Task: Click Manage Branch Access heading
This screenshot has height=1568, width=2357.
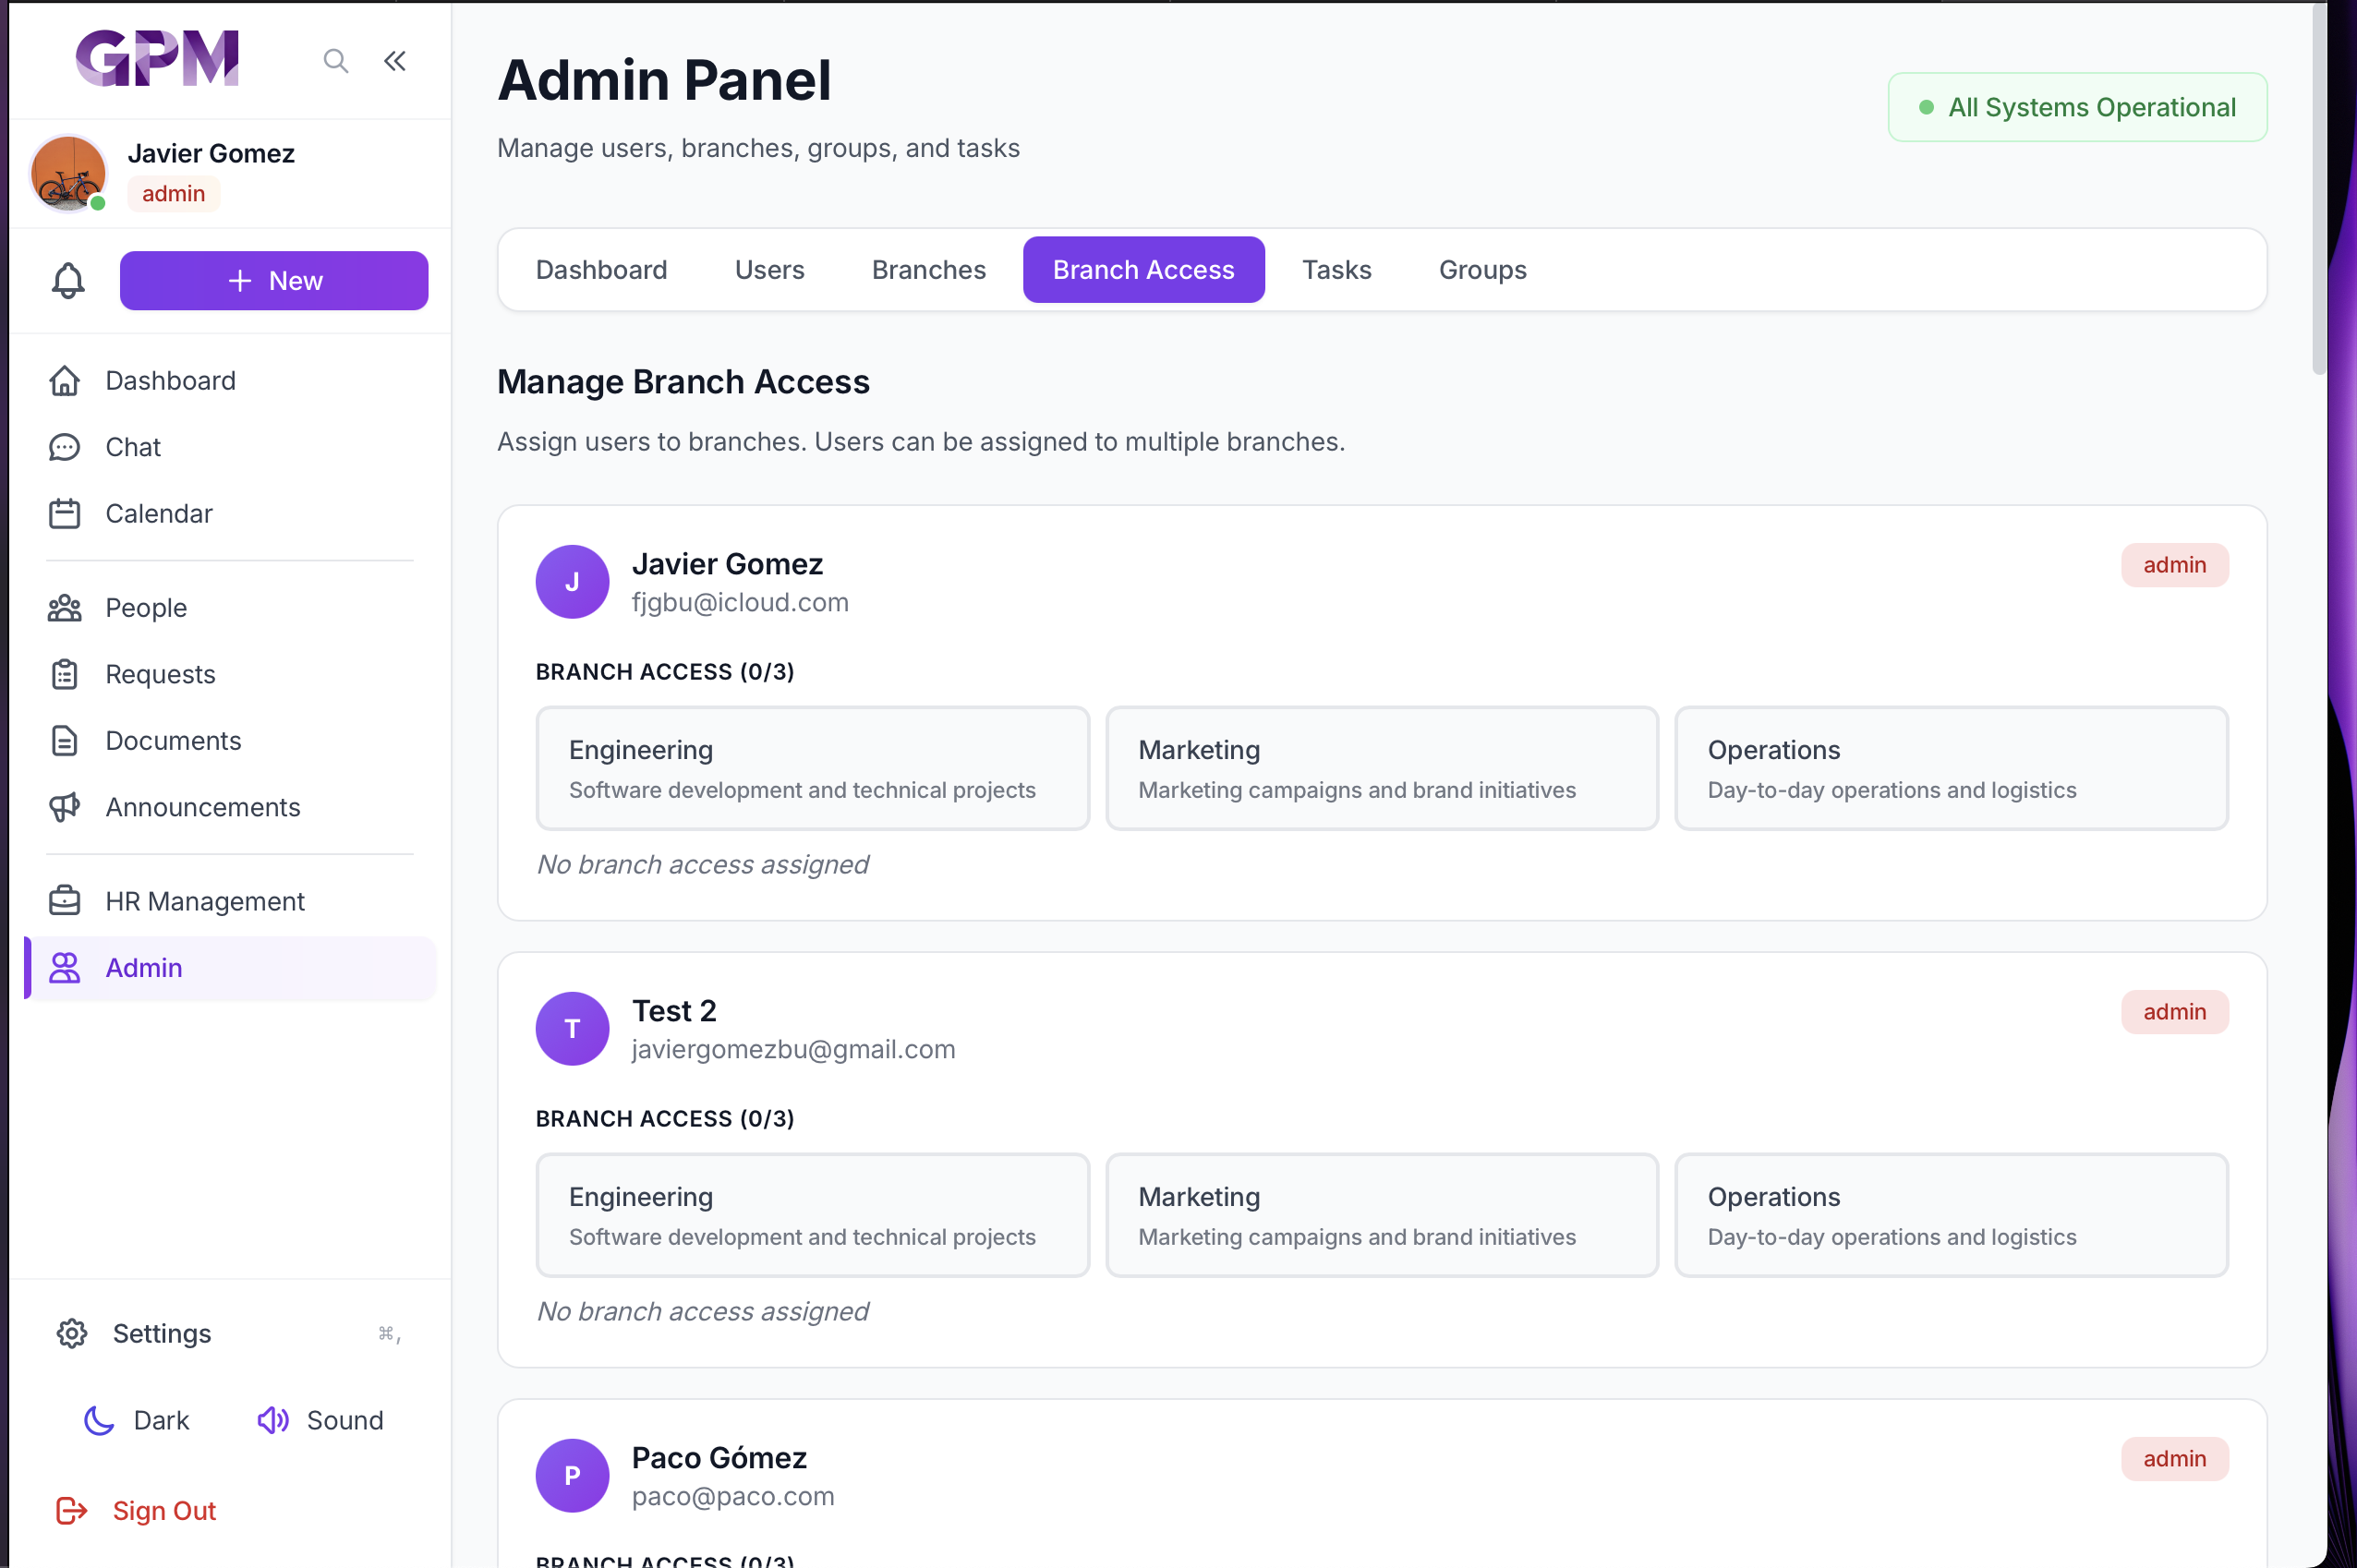Action: pyautogui.click(x=683, y=382)
